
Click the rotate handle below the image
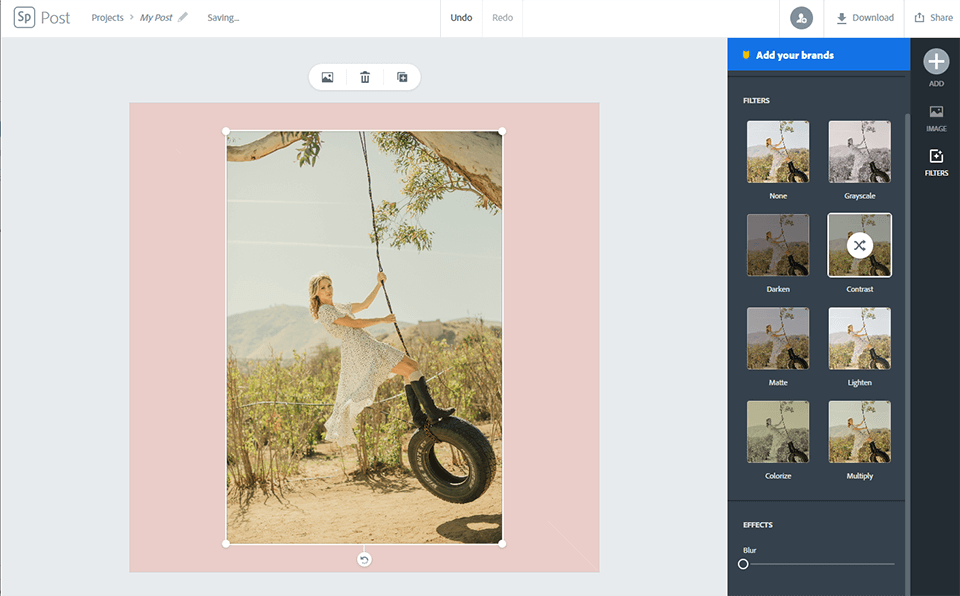pos(364,559)
